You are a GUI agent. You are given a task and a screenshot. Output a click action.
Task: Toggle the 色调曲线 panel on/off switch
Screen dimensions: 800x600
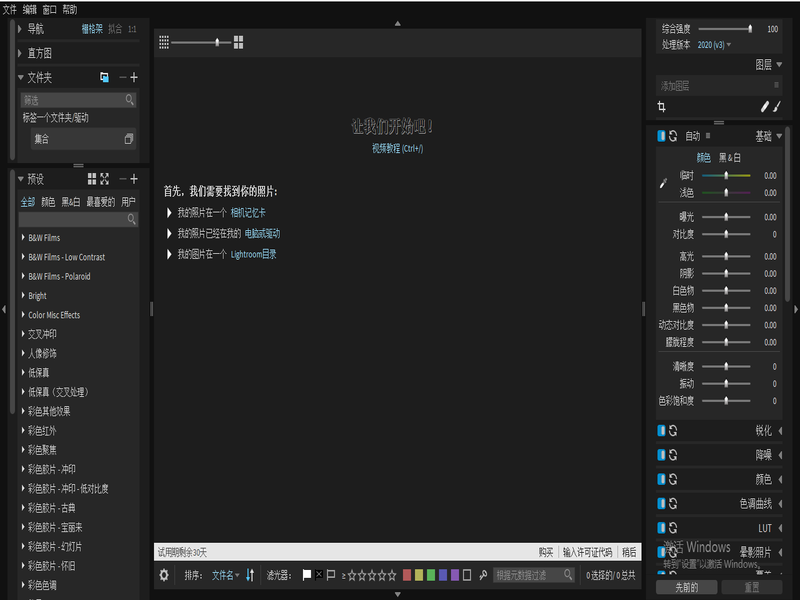pyautogui.click(x=661, y=504)
